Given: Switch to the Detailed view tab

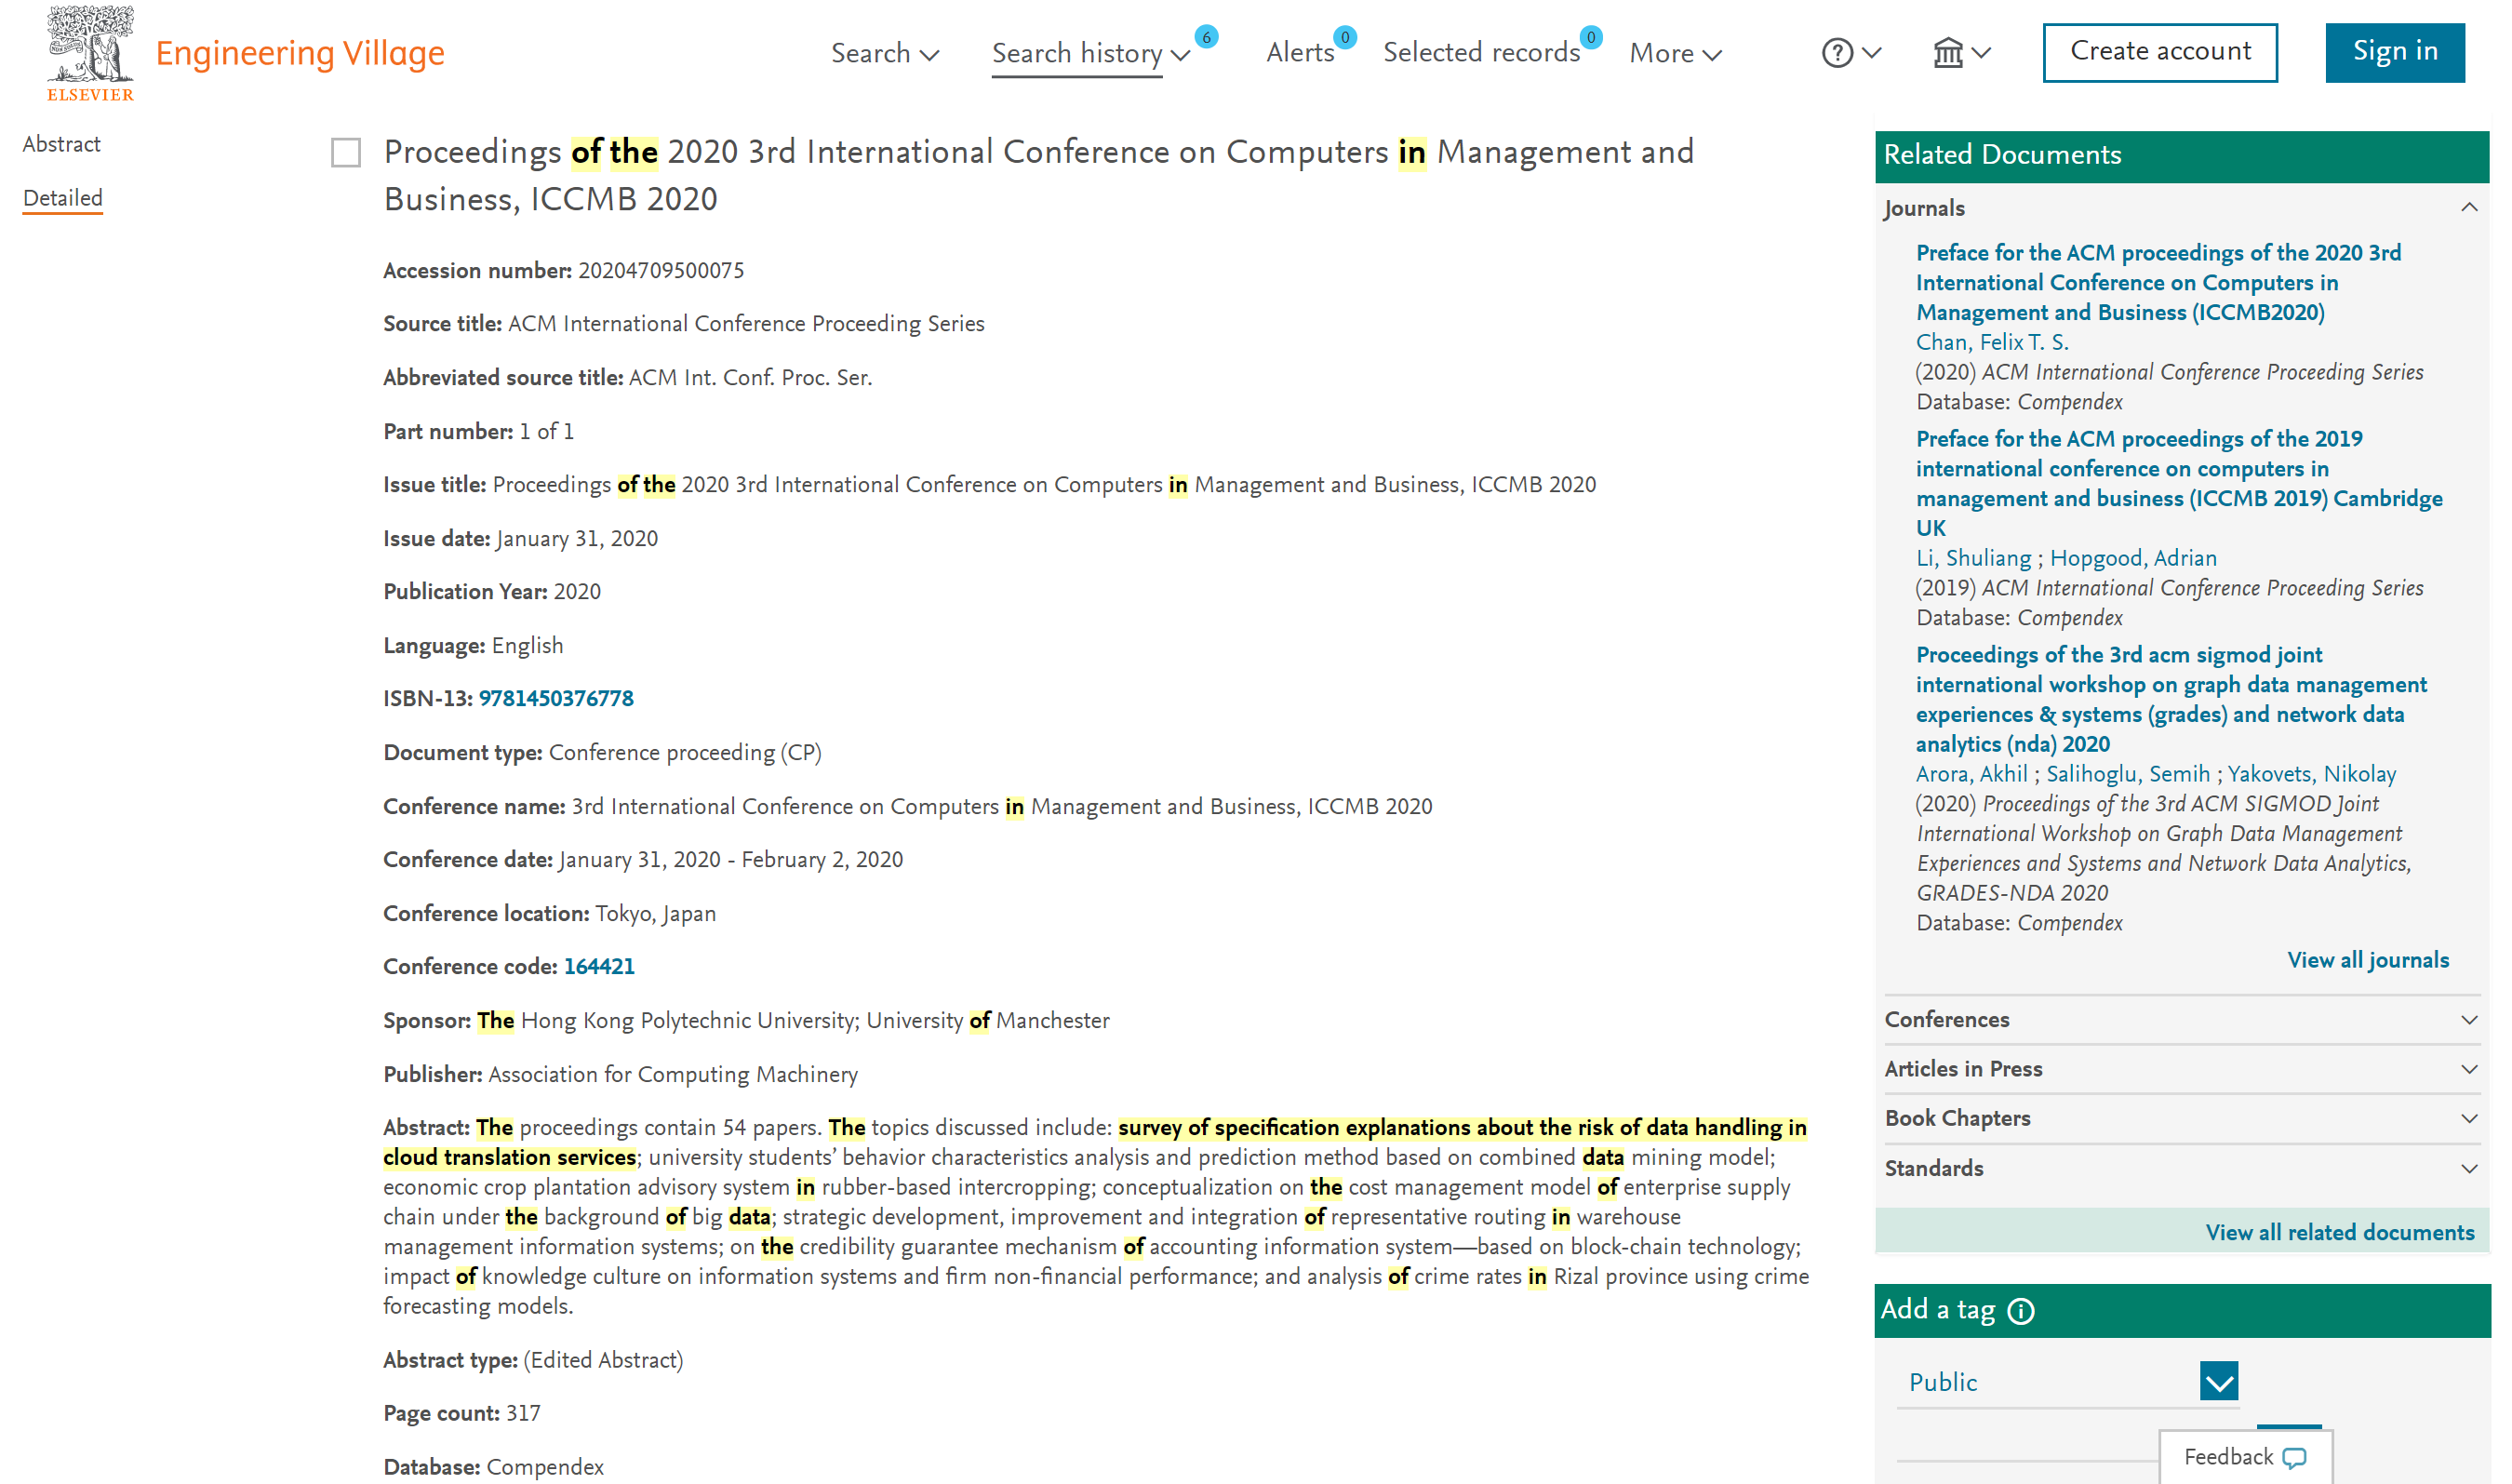Looking at the screenshot, I should click(x=63, y=198).
